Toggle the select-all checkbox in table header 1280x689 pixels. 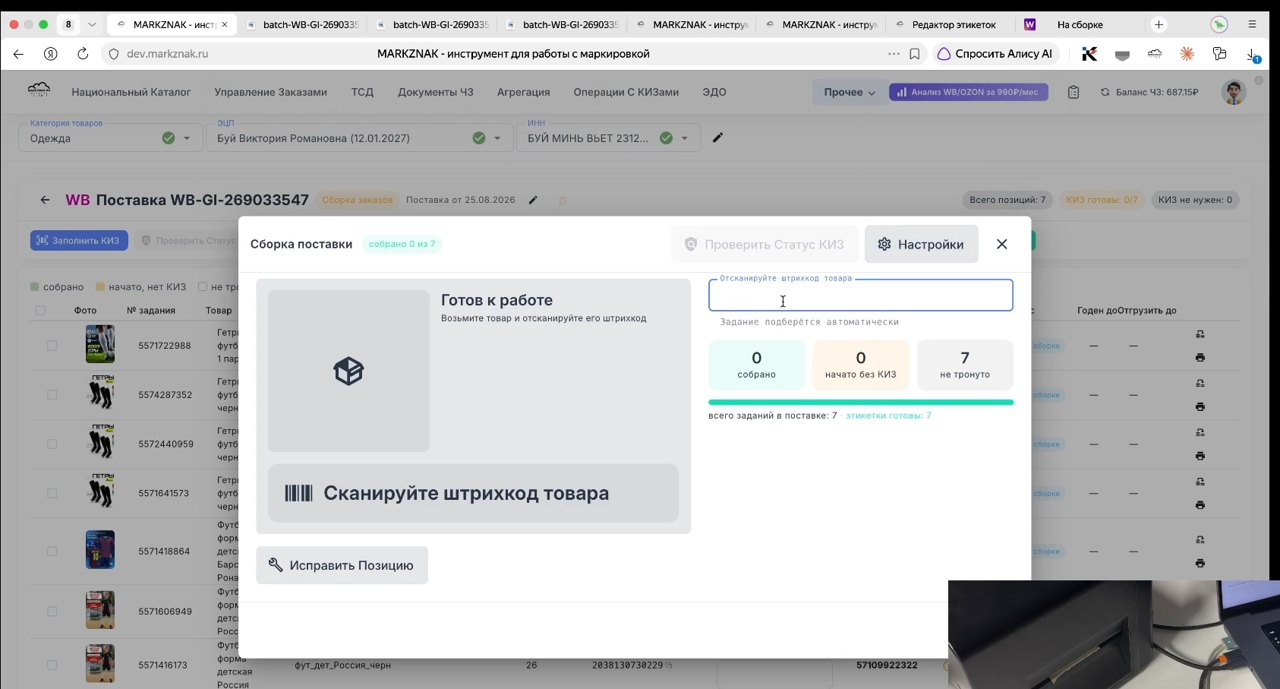point(40,310)
